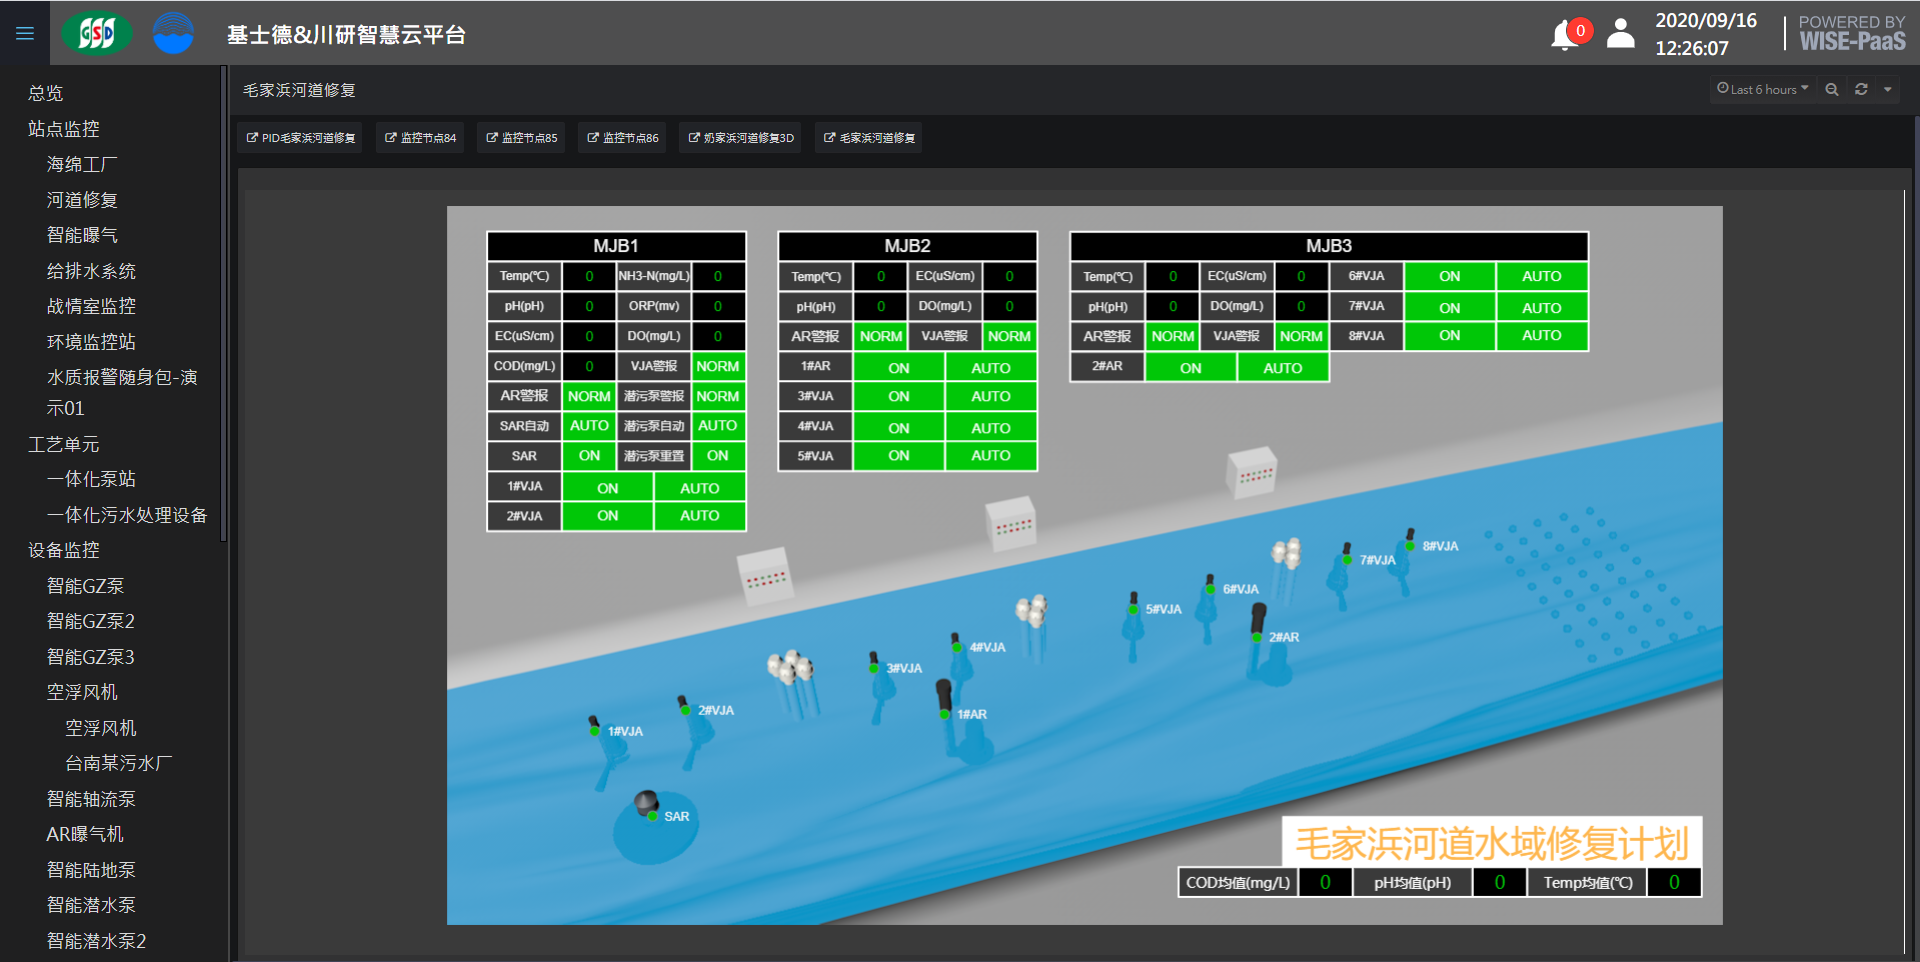The image size is (1920, 962).
Task: Open 智能GZ泵2 from the sidebar
Action: point(90,621)
